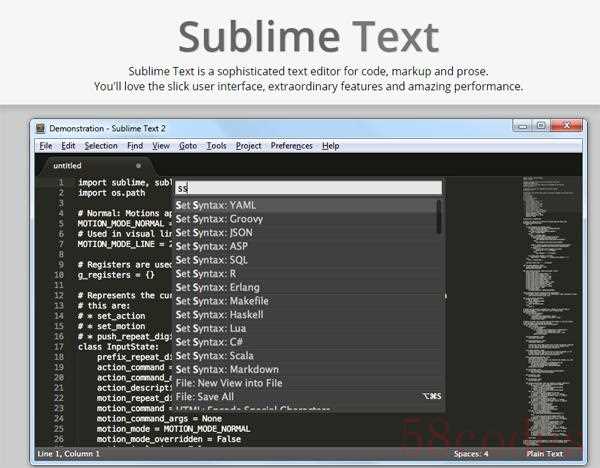Open the Preferences menu
This screenshot has width=600, height=468.
pos(291,146)
